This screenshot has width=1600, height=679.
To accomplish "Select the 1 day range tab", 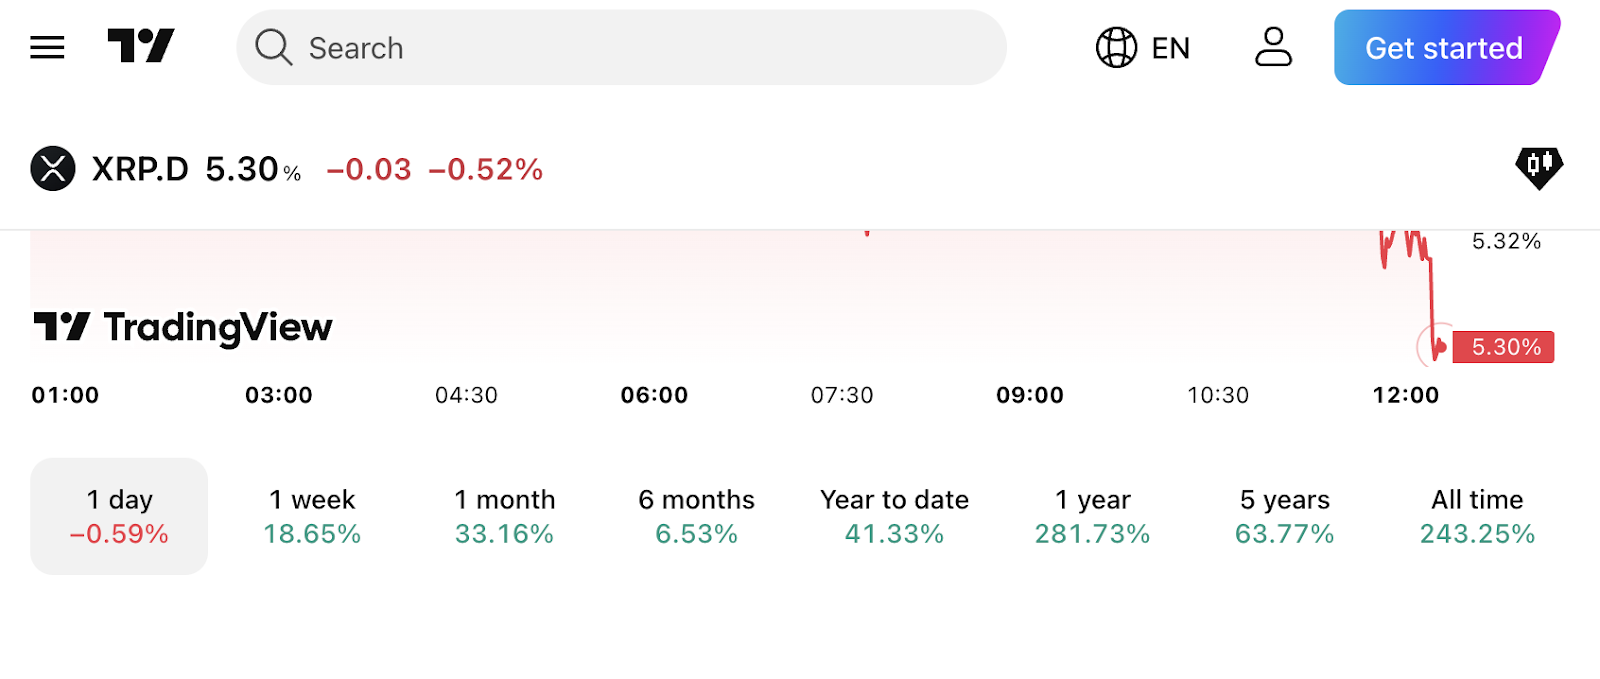I will (119, 516).
